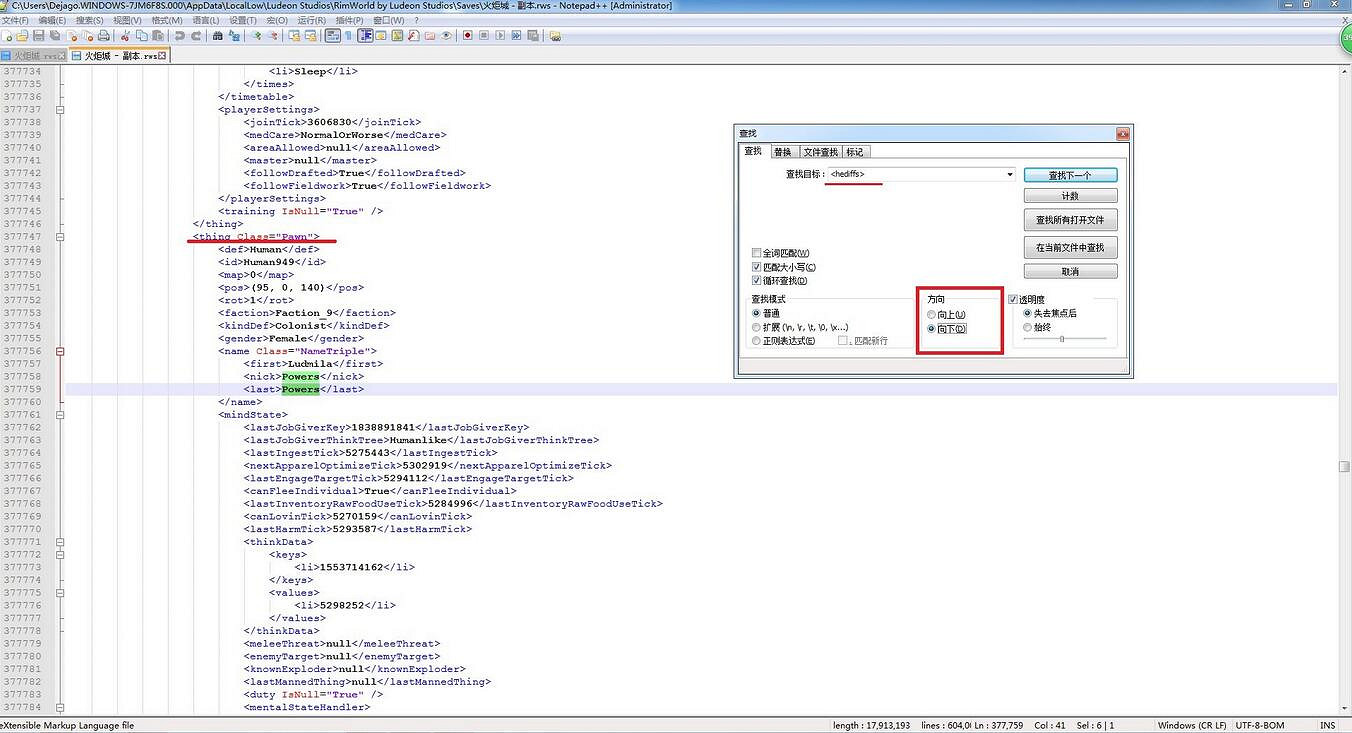Click the 查找下一个 button
The width and height of the screenshot is (1352, 733).
click(1070, 175)
